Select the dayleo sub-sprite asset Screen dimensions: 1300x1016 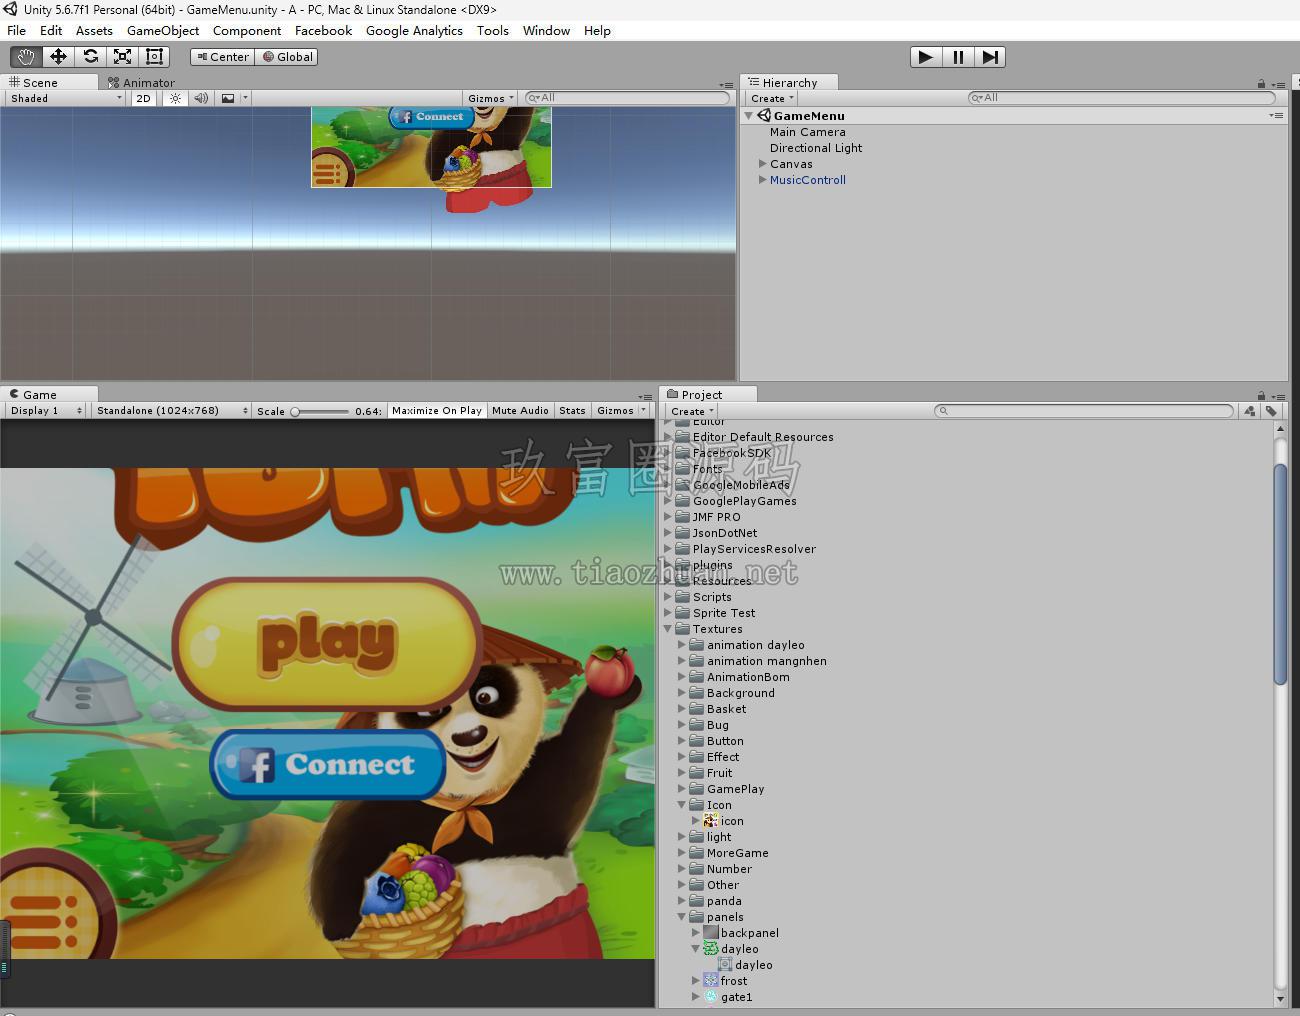(754, 965)
